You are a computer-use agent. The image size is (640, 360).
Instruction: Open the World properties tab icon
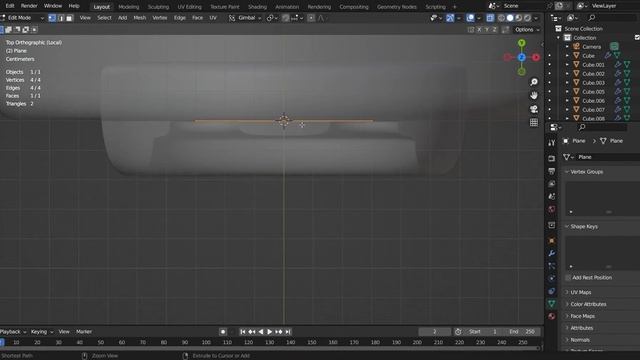coord(552,209)
